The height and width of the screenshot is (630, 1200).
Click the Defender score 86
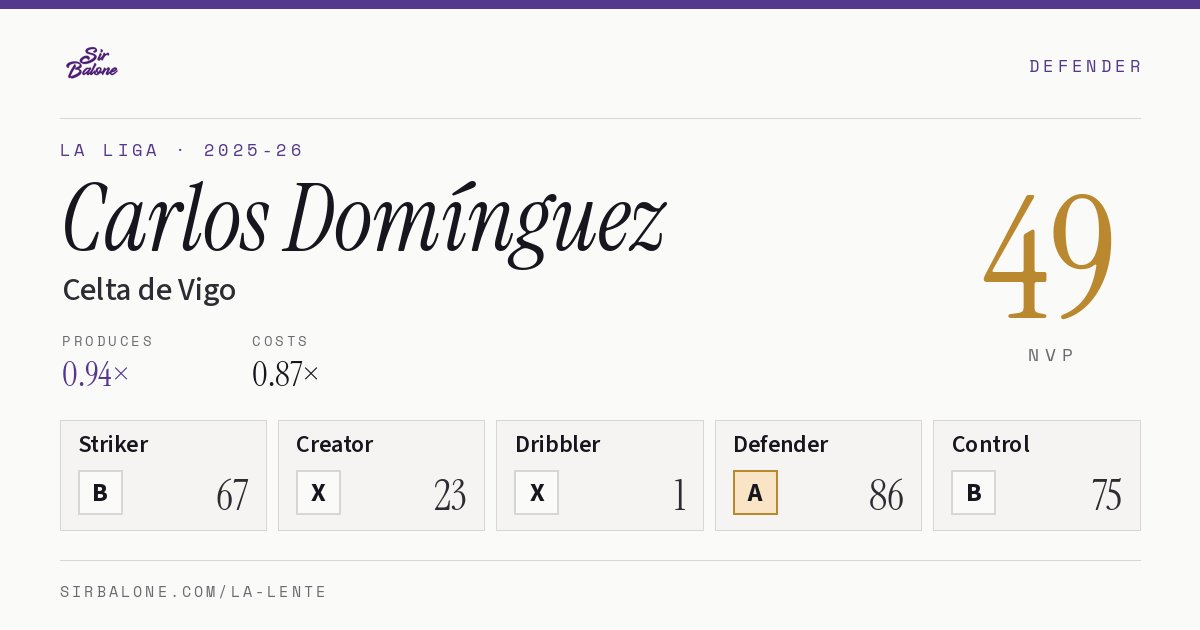[886, 495]
